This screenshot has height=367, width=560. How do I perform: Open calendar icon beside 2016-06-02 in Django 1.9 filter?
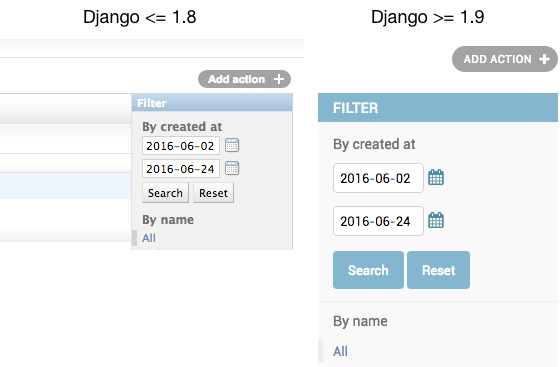pyautogui.click(x=436, y=177)
